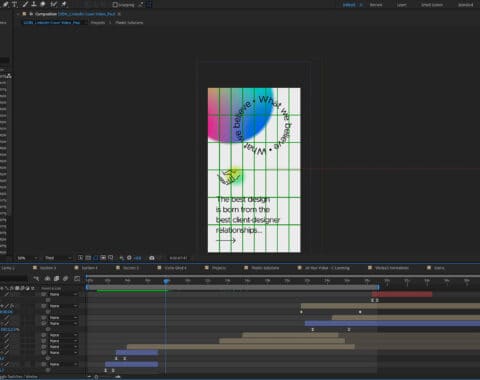The width and height of the screenshot is (480, 380).
Task: Open the Default workspace options menu
Action: [360, 5]
